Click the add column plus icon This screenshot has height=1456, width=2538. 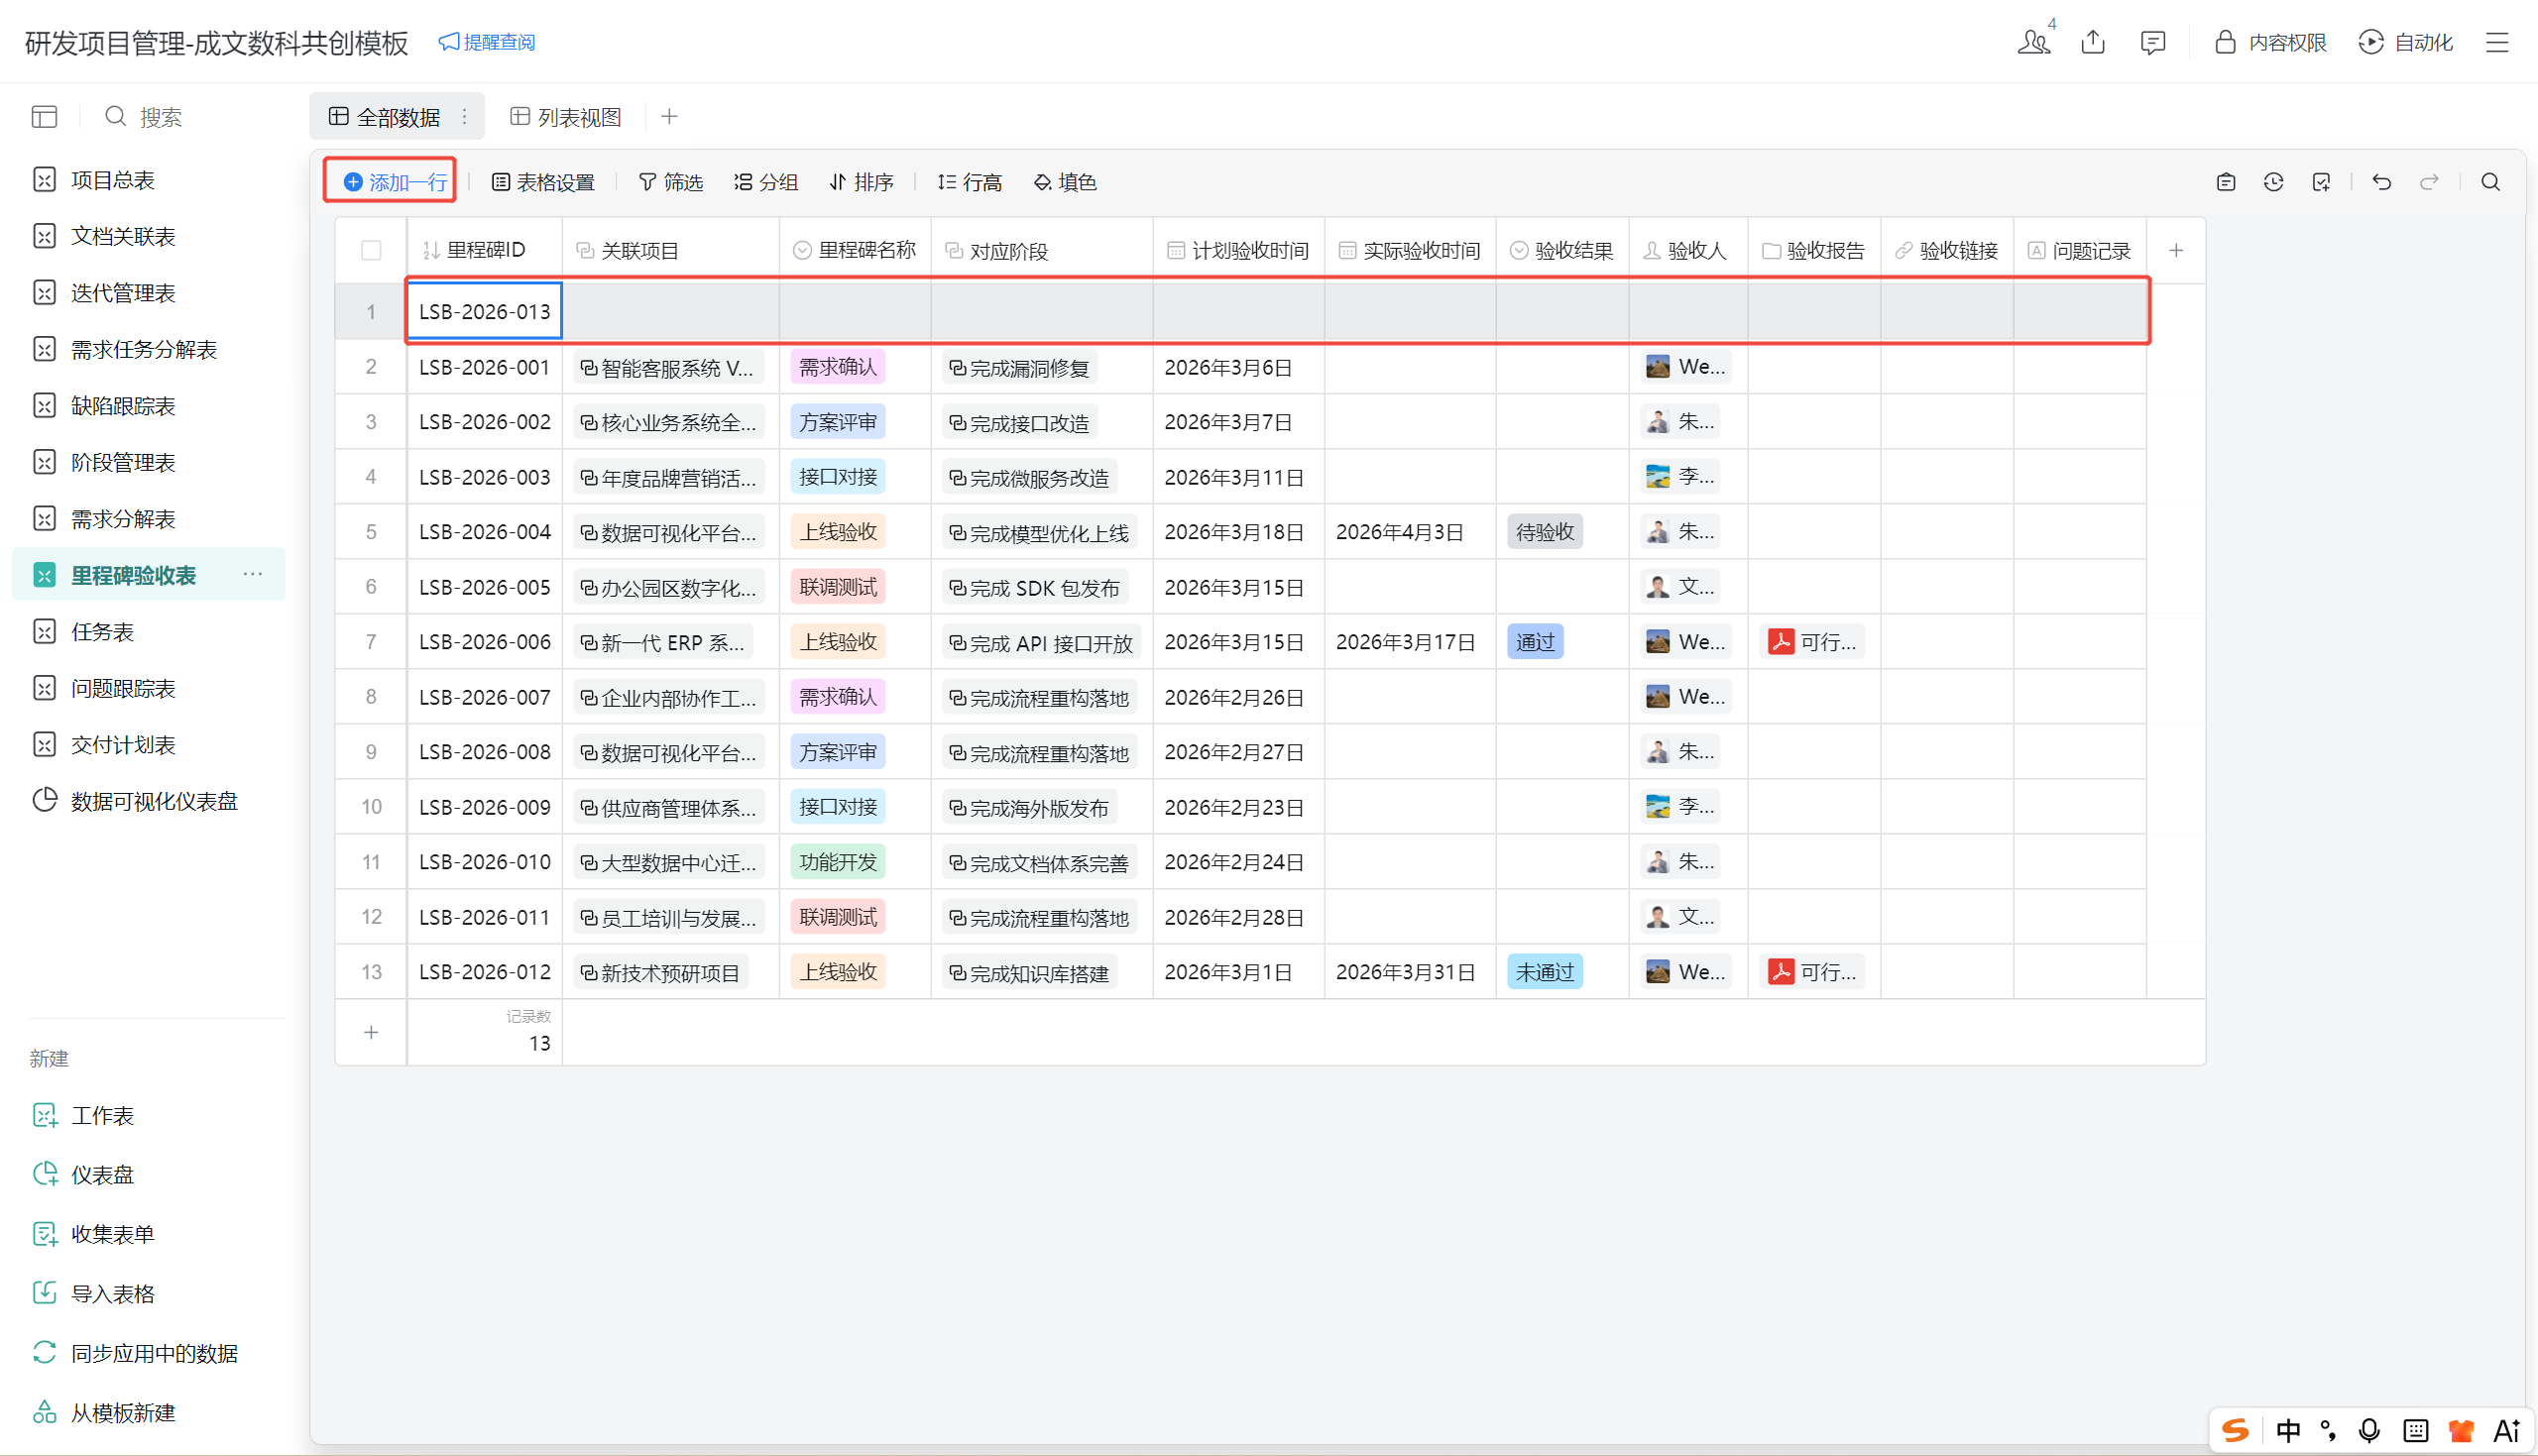click(x=2175, y=250)
